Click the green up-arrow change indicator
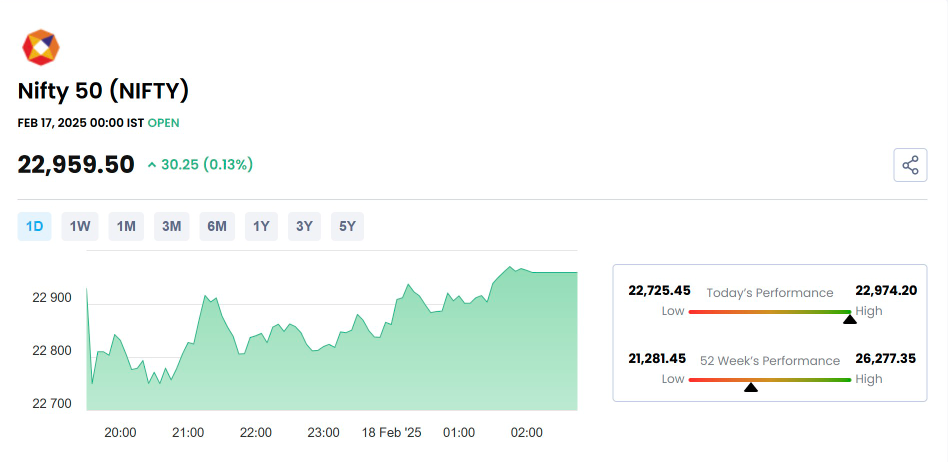Viewport: 948px width, 462px height. click(151, 165)
